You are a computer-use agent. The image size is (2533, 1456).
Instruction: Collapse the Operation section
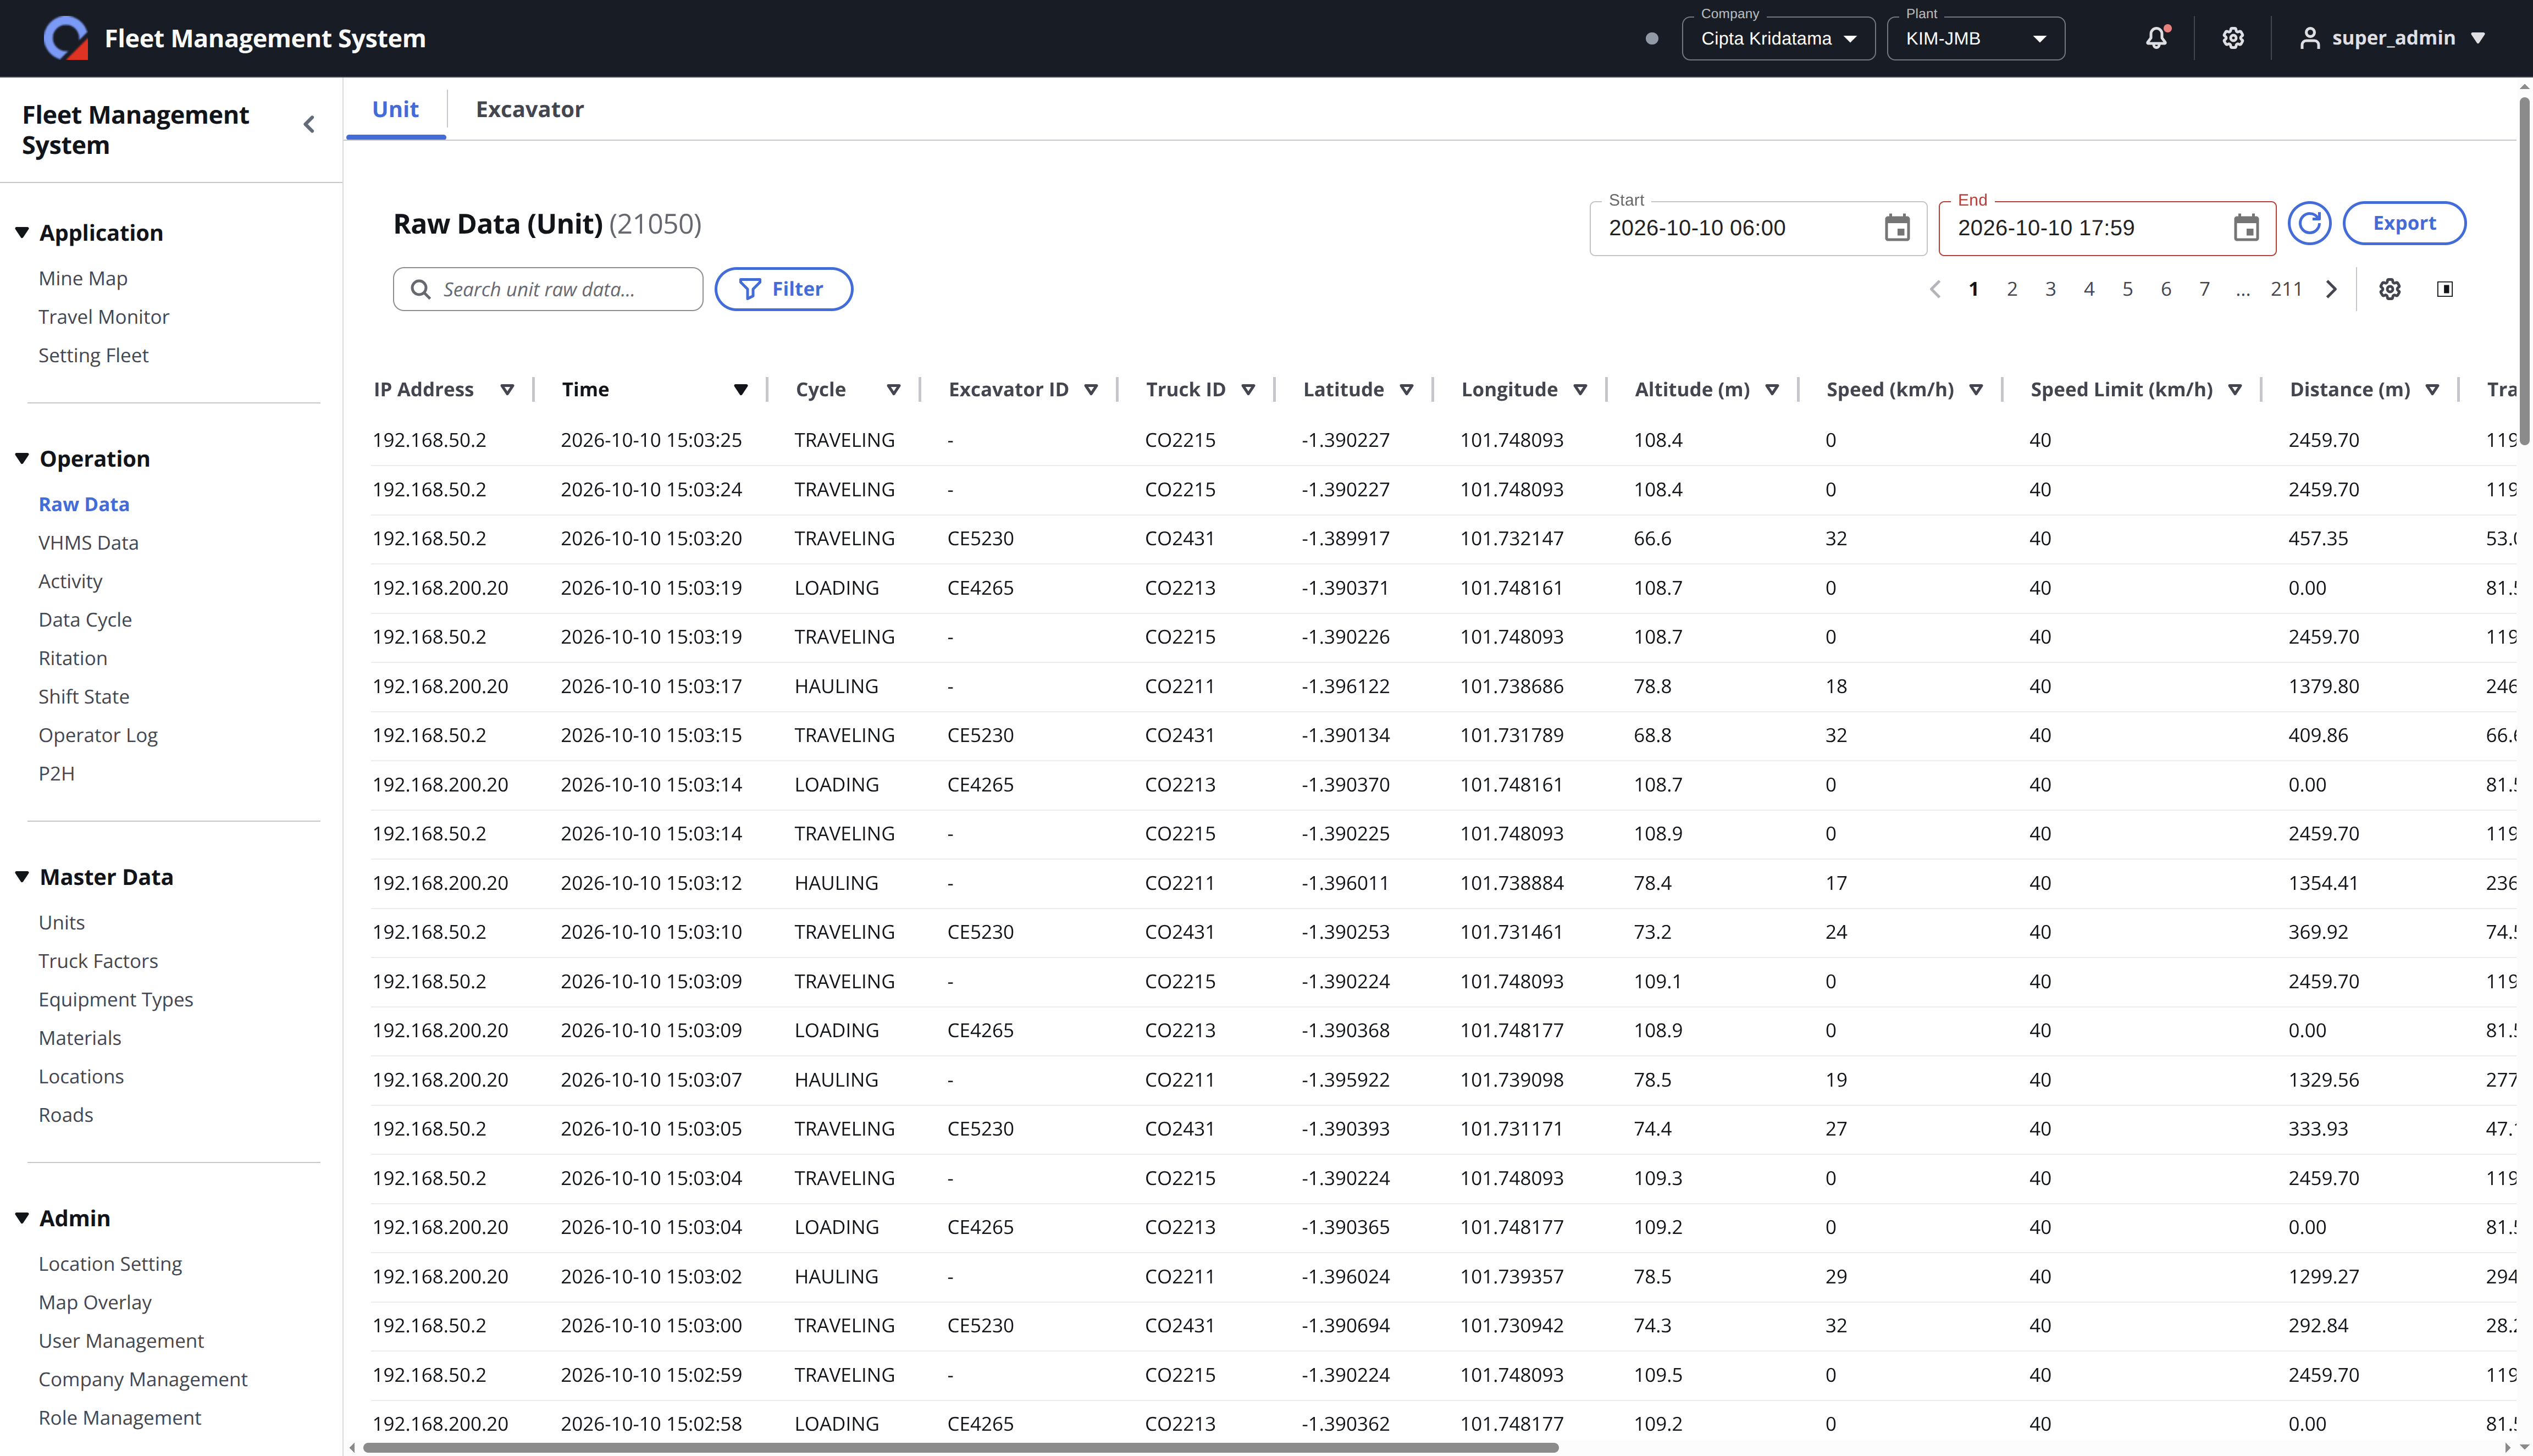point(22,458)
